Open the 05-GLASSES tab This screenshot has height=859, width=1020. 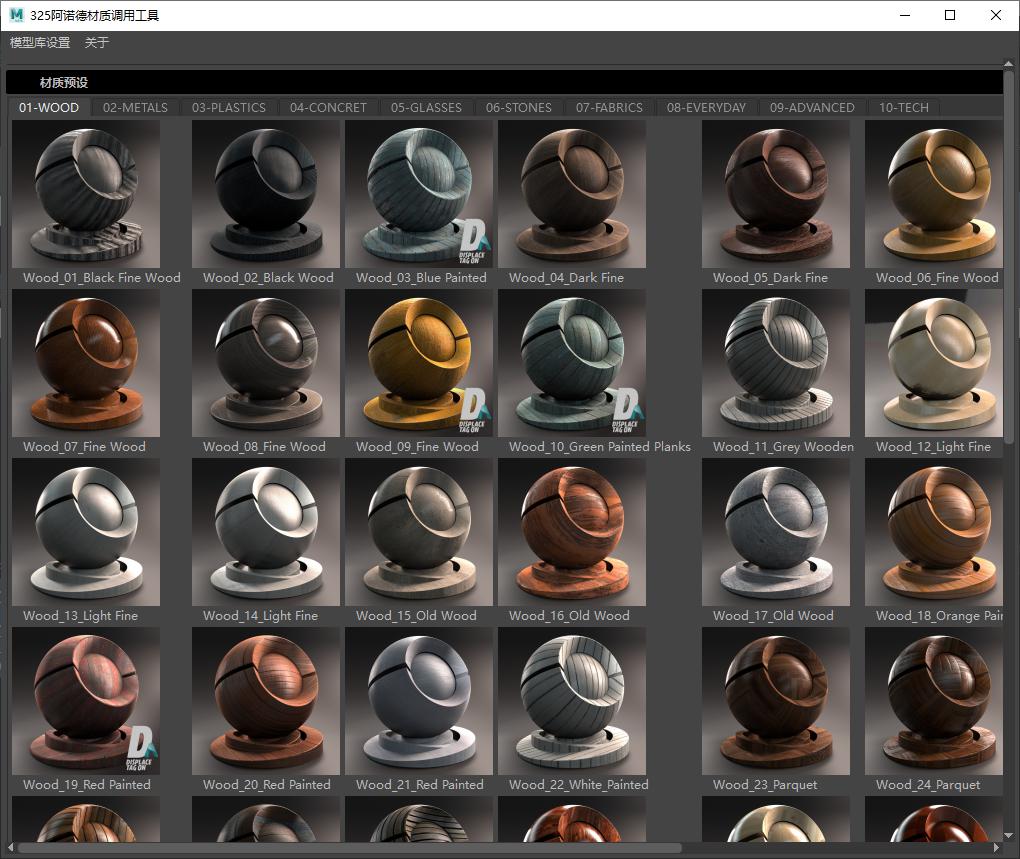(x=426, y=107)
